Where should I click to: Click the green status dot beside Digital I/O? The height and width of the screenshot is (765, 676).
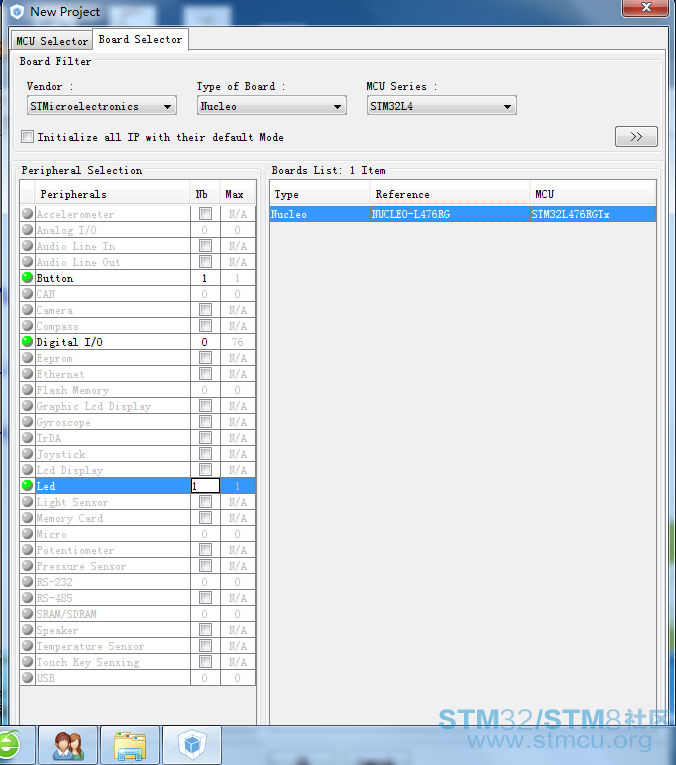click(27, 342)
